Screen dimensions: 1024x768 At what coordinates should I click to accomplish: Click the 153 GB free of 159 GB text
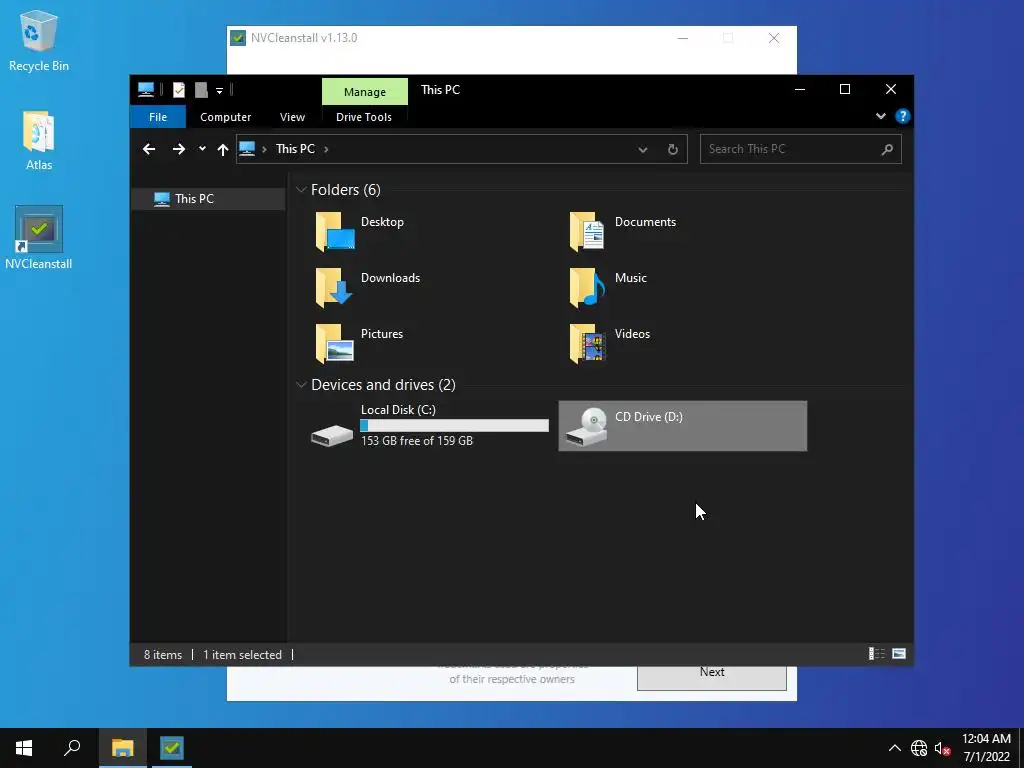click(417, 441)
